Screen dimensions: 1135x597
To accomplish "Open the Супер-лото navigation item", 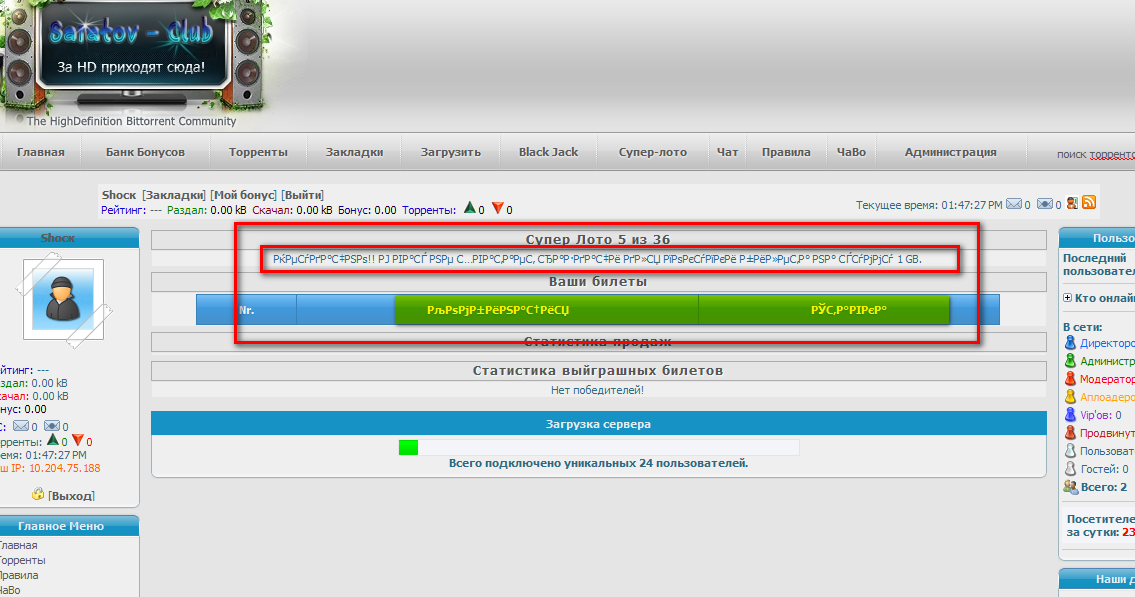I will [653, 152].
